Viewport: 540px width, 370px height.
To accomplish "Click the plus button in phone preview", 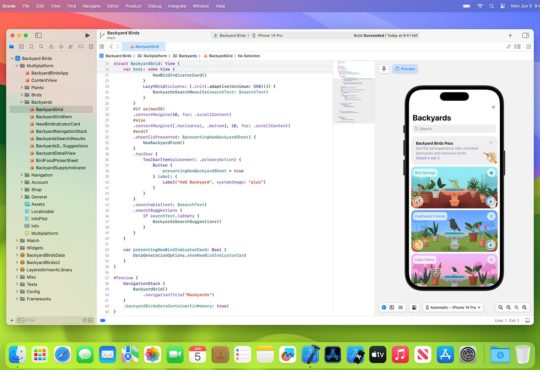I will click(x=493, y=107).
